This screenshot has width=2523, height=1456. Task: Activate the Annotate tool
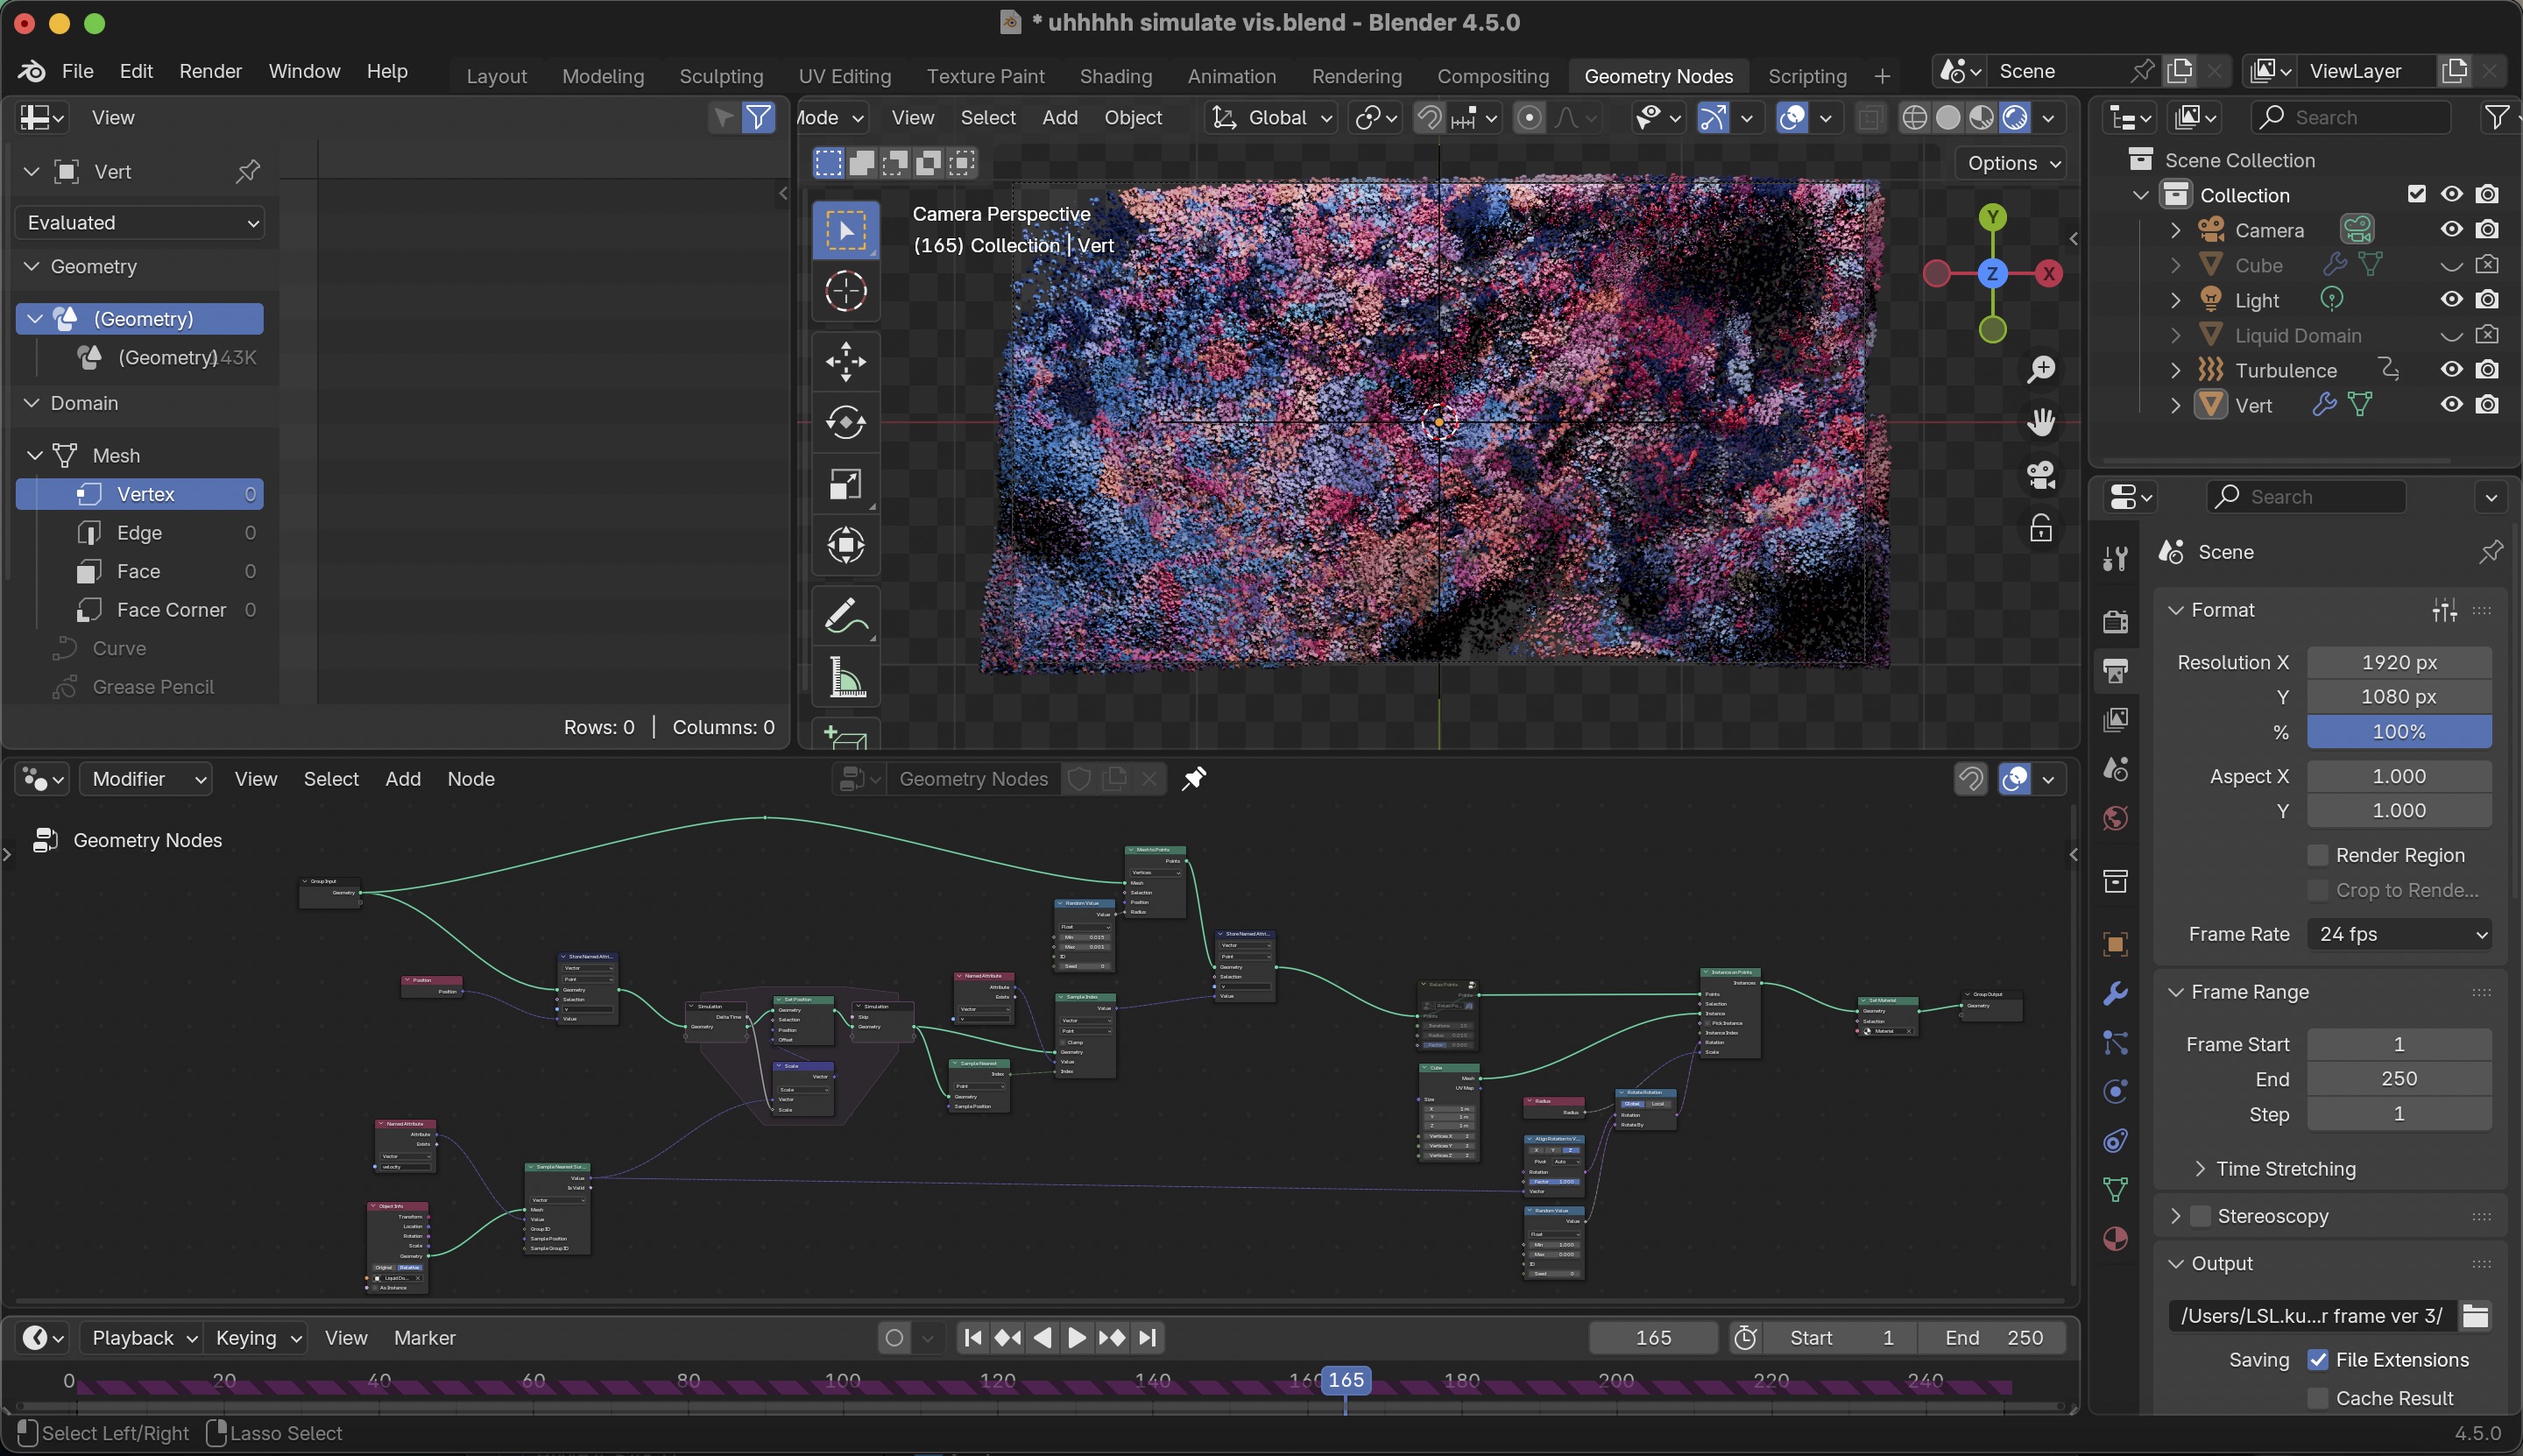[845, 614]
